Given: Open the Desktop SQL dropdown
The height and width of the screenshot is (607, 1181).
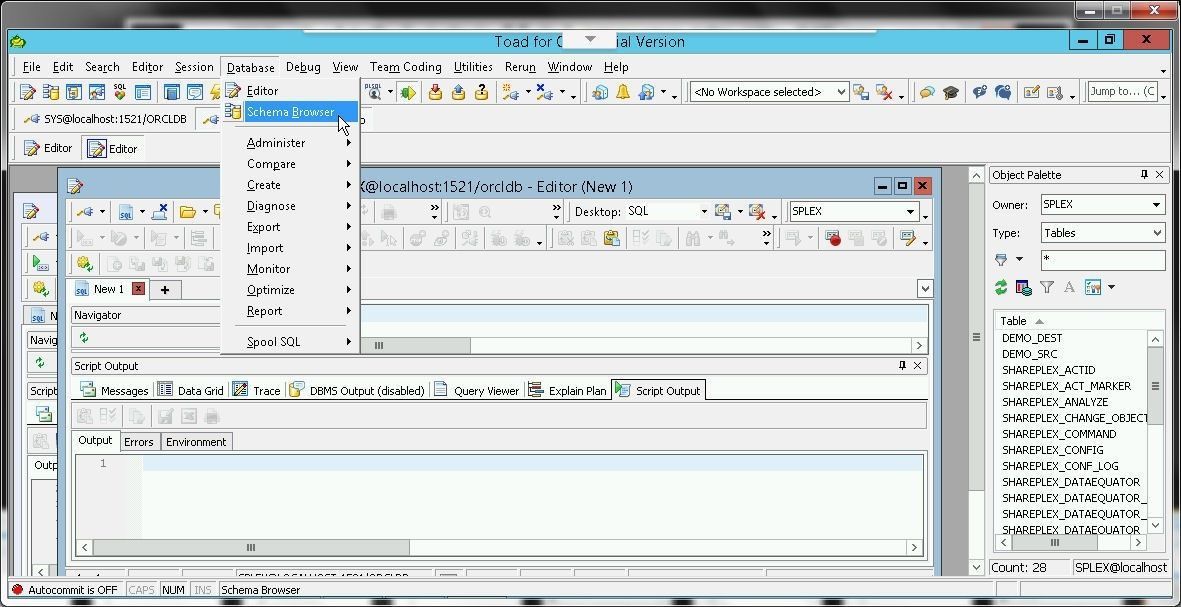Looking at the screenshot, I should click(x=703, y=212).
